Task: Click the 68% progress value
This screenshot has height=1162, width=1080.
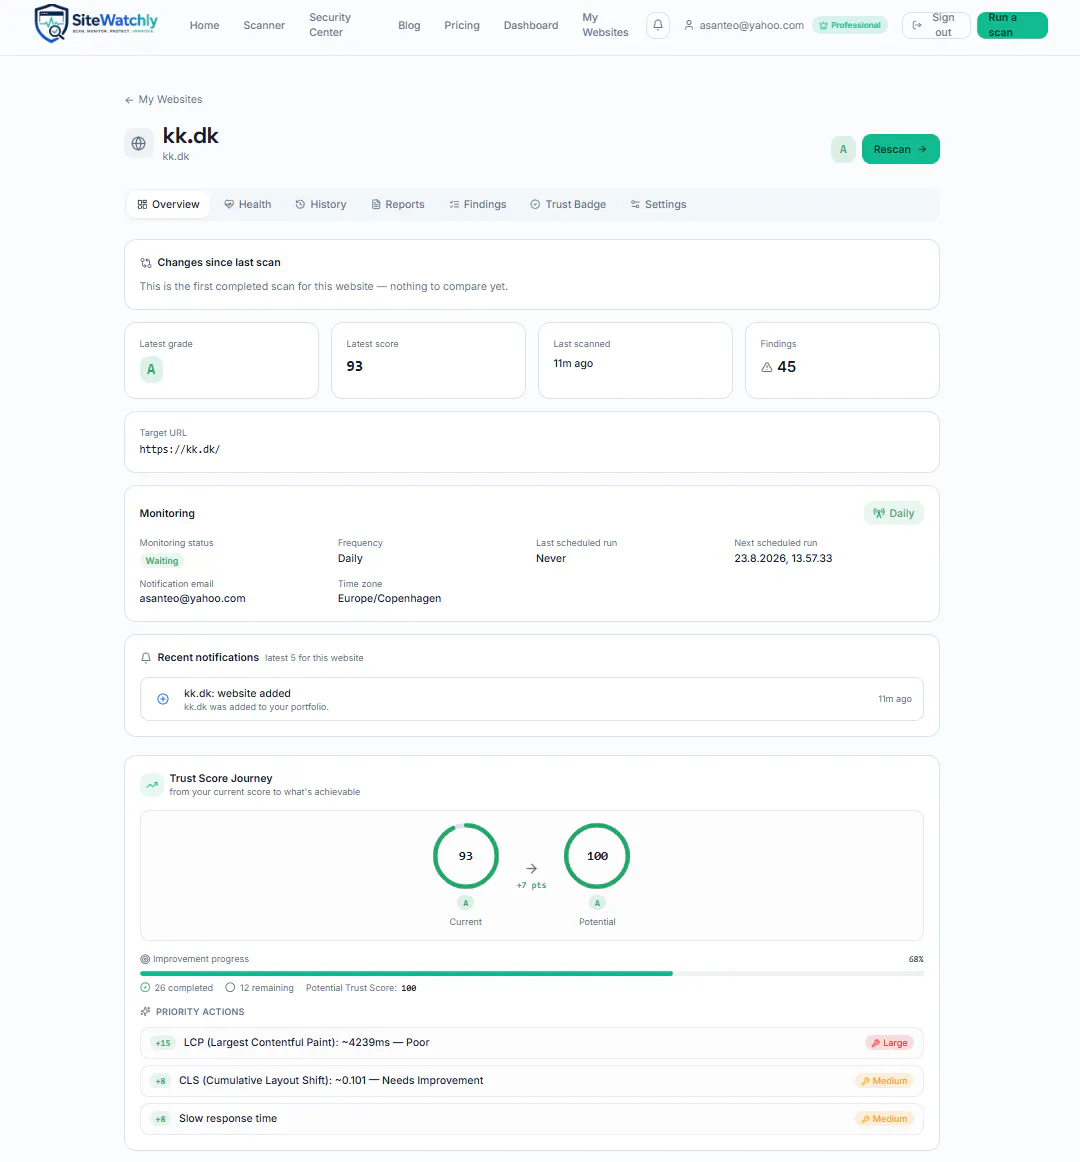Action: [x=916, y=959]
